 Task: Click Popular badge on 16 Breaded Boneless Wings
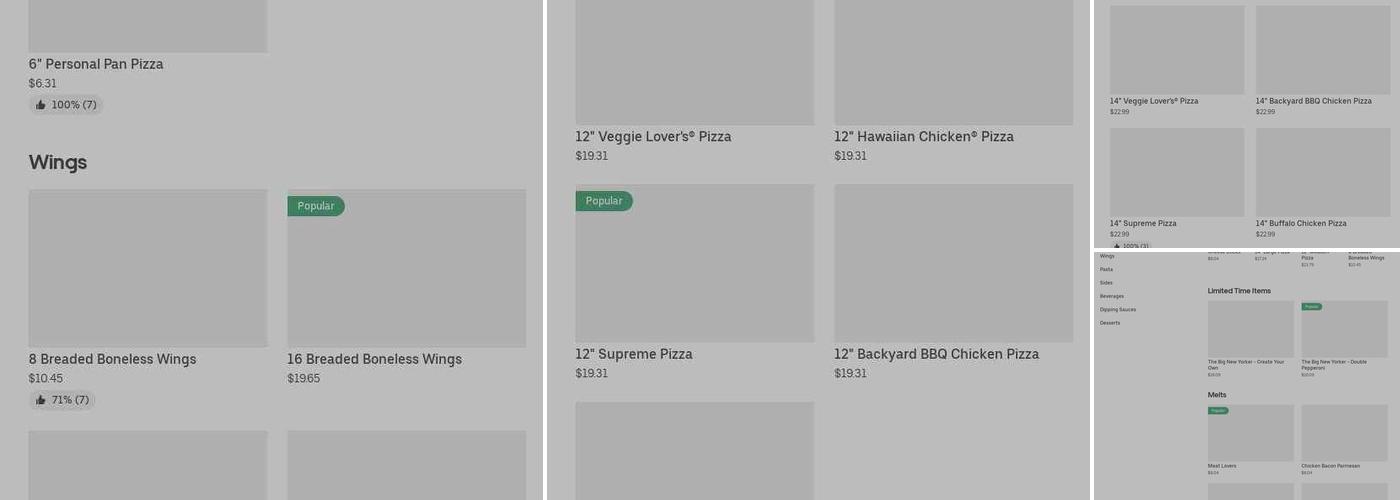[x=316, y=206]
